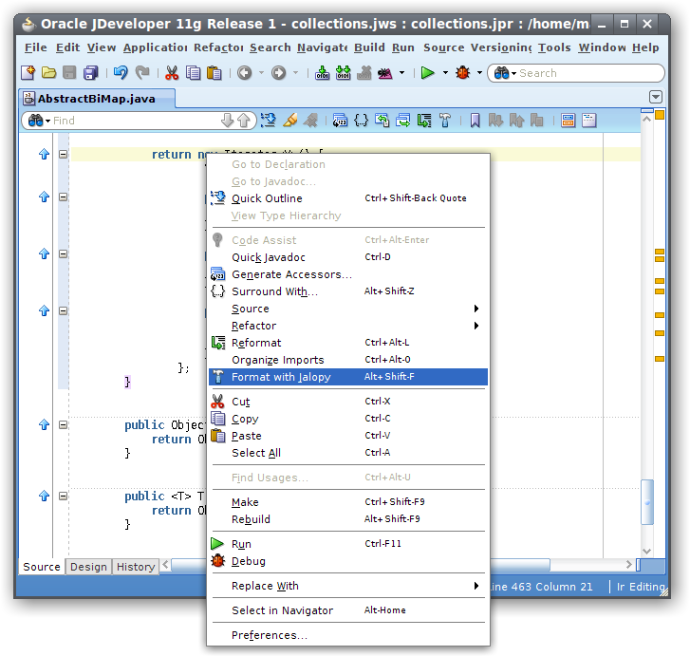This screenshot has width=690, height=656.
Task: Click Surround With braces icon in editor toolbar
Action: pos(361,120)
